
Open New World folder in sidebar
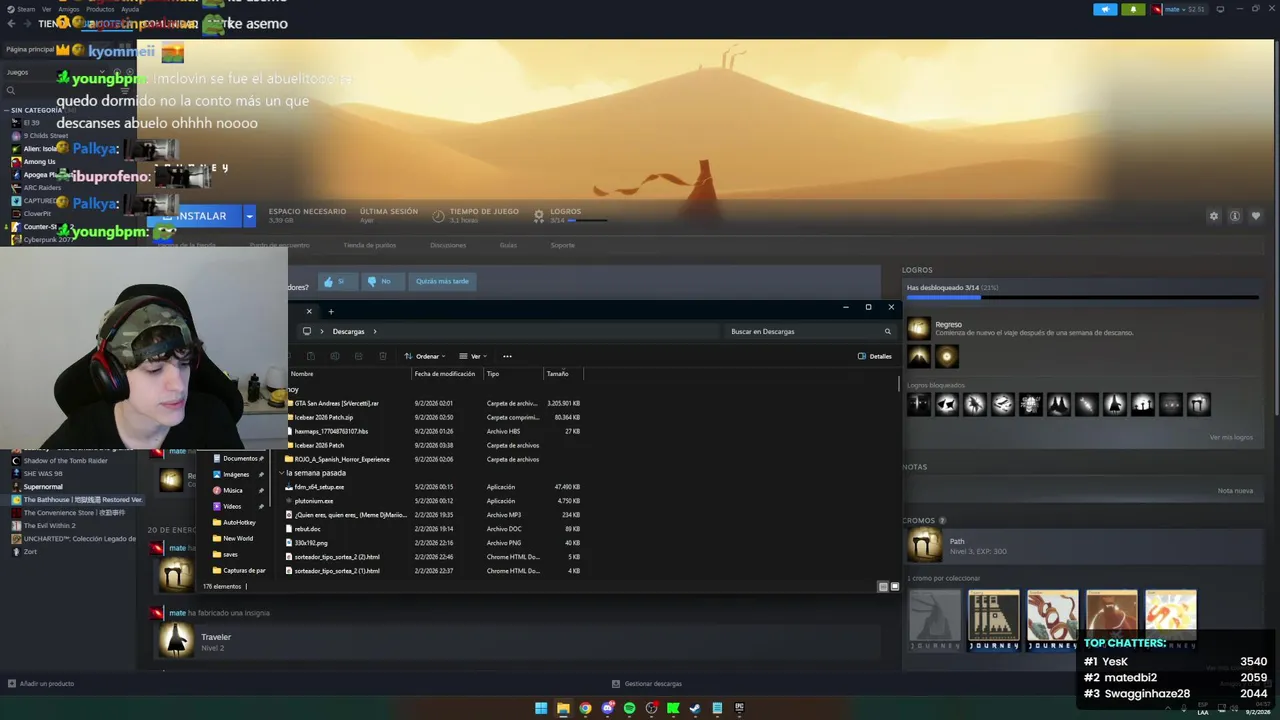[238, 538]
